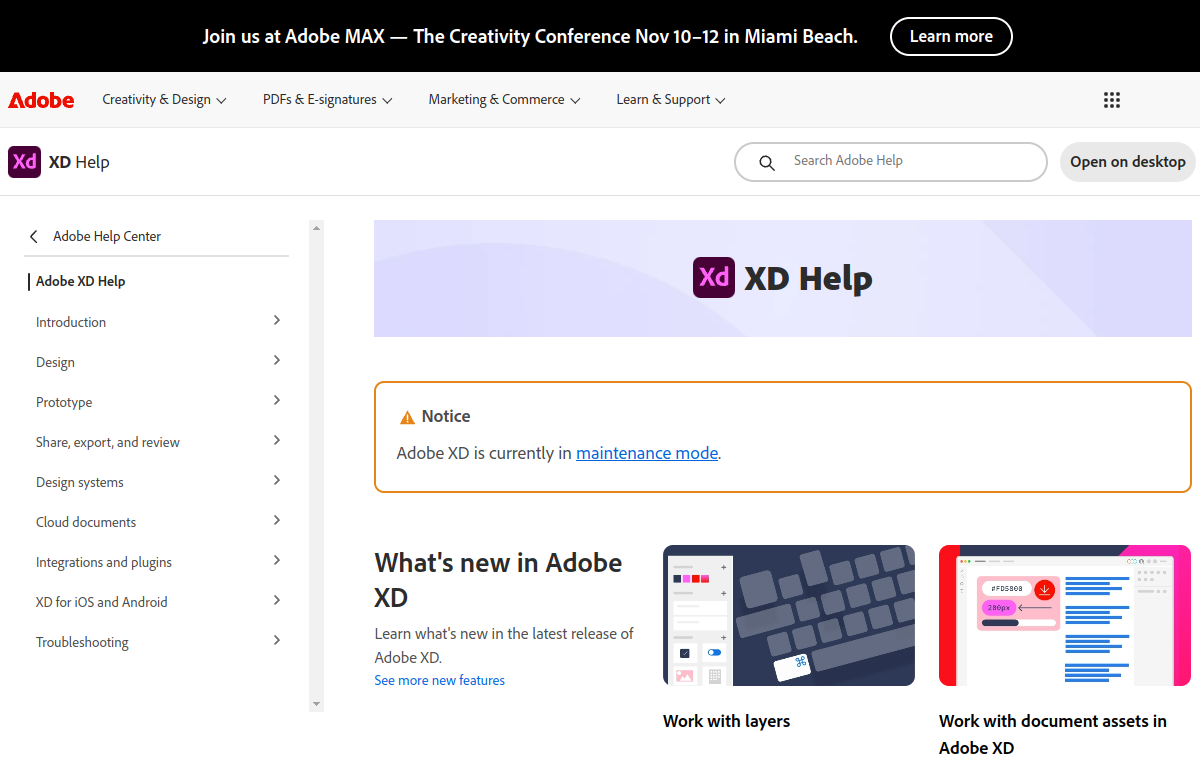Go back to Adobe Help Center
Viewport: 1200px width, 760px height.
pos(107,236)
